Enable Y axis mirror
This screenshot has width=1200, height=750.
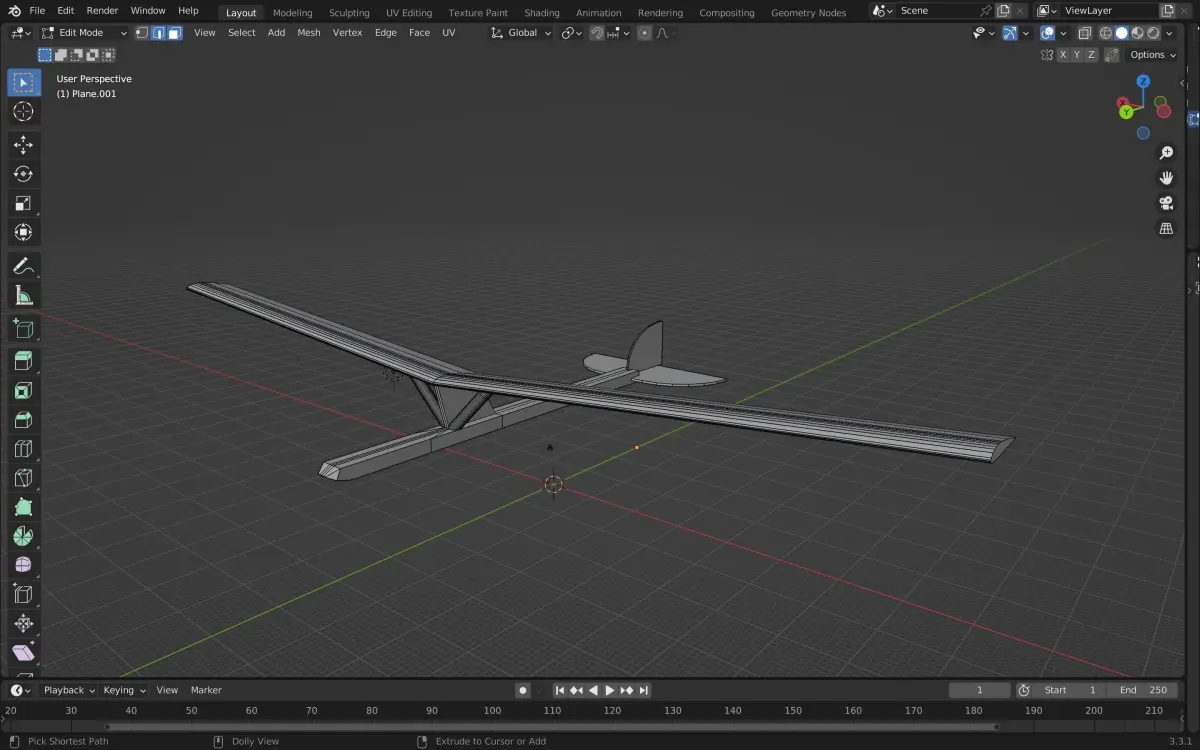click(x=1077, y=55)
